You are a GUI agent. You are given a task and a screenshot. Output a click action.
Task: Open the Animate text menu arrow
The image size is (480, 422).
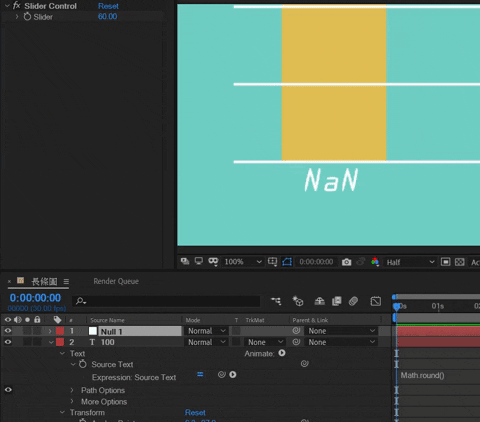[282, 353]
